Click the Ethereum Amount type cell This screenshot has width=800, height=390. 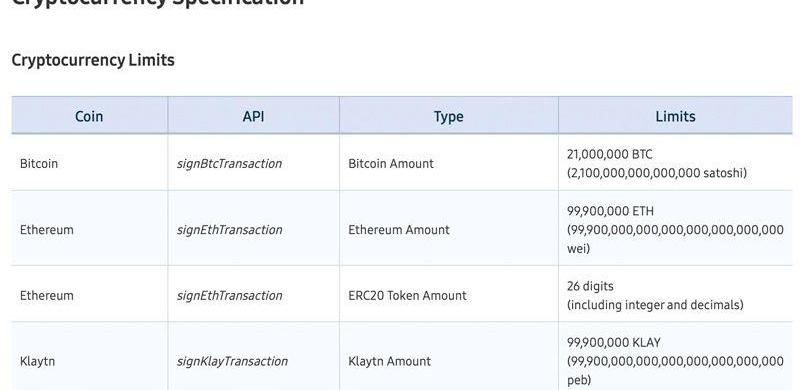[x=399, y=230]
